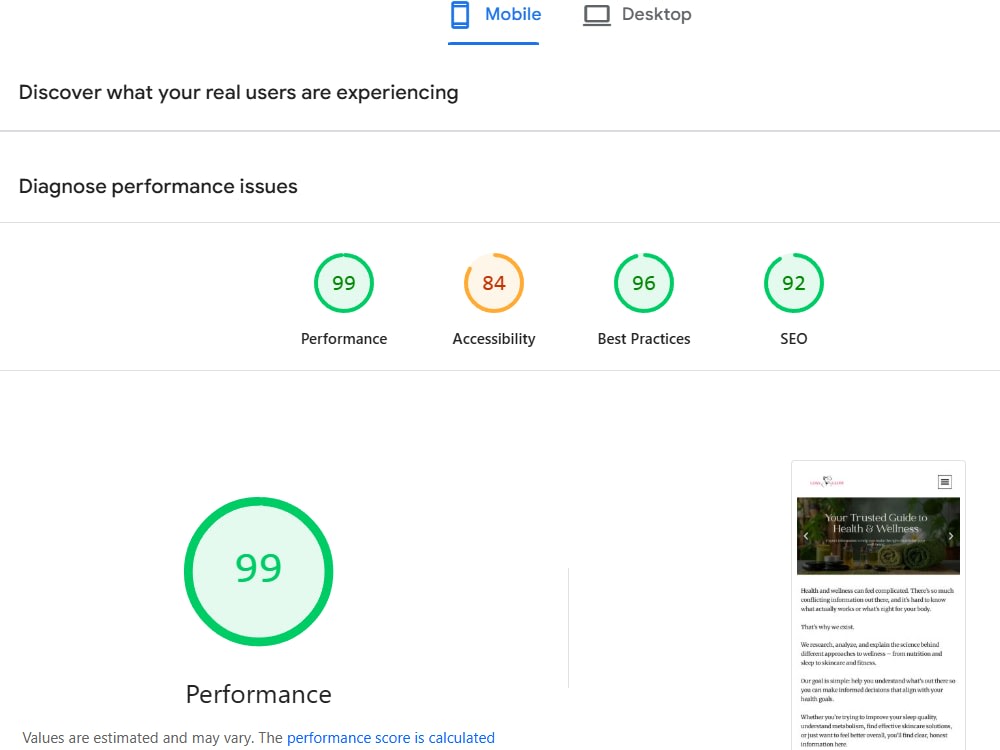The width and height of the screenshot is (1000, 750).
Task: Click the mobile phone icon
Action: 460,15
